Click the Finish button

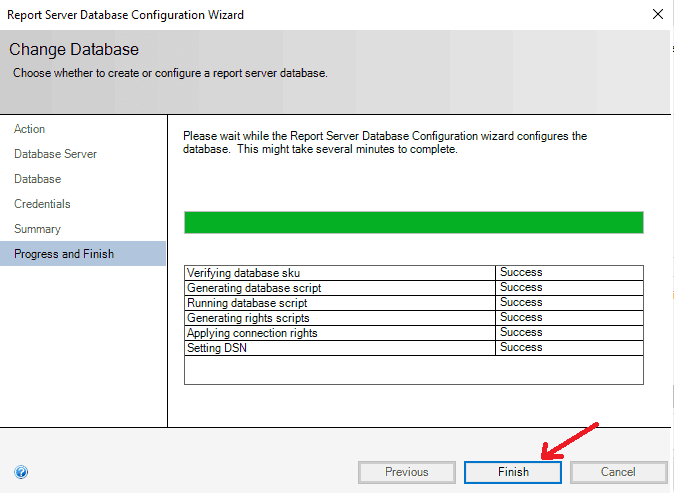pyautogui.click(x=512, y=472)
